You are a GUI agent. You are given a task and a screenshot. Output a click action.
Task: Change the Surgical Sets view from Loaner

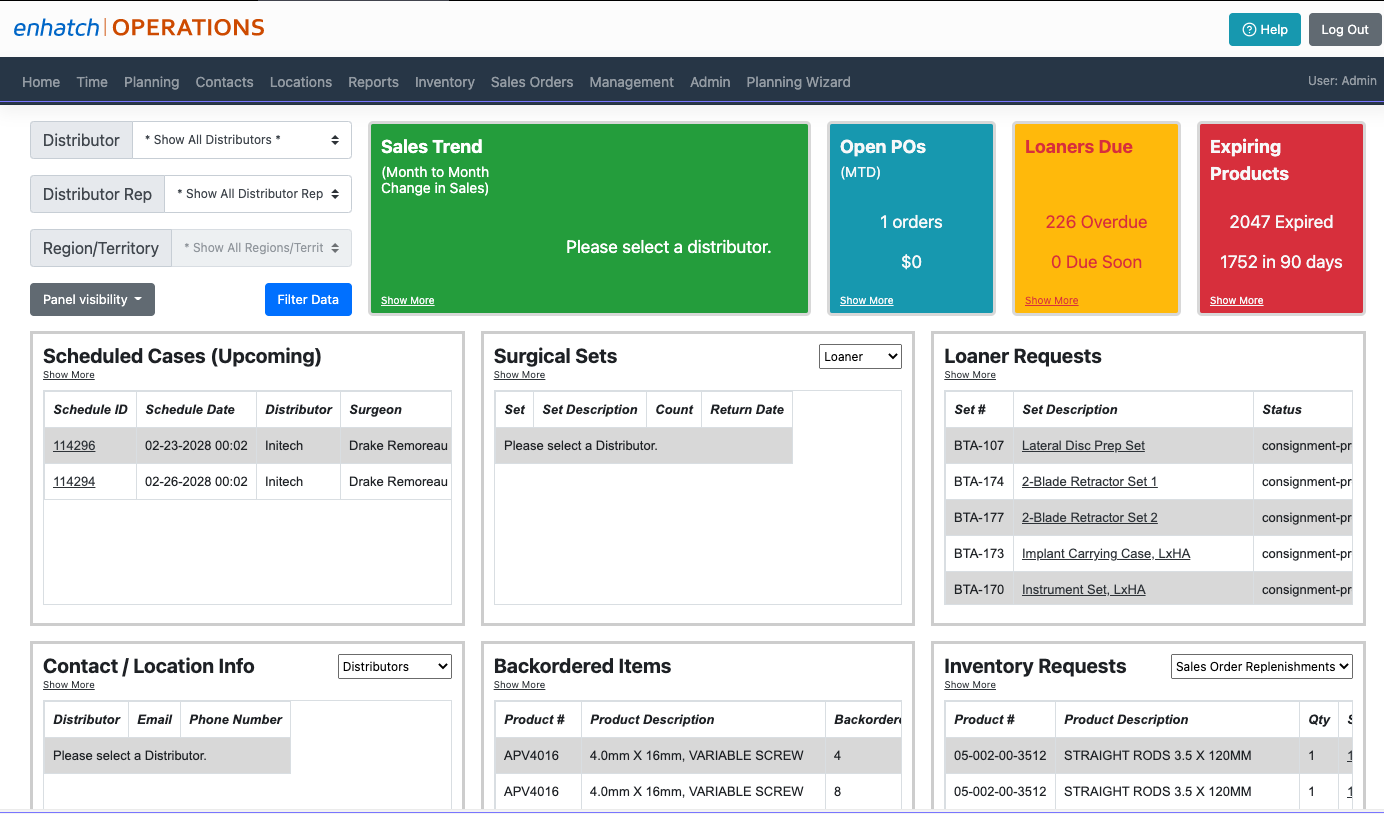(859, 356)
